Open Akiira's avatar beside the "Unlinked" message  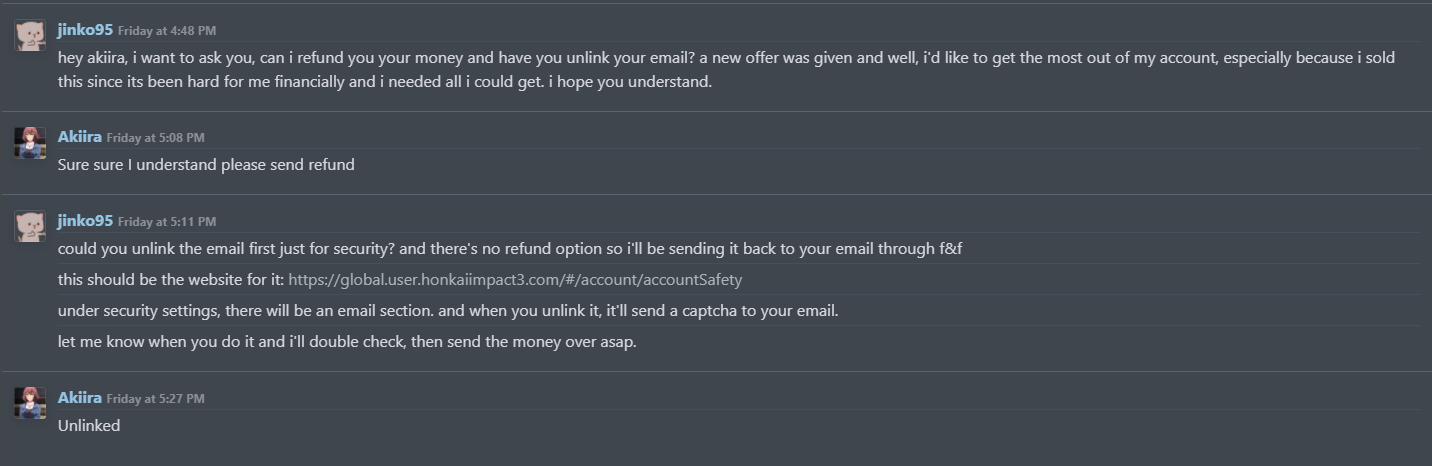point(30,403)
